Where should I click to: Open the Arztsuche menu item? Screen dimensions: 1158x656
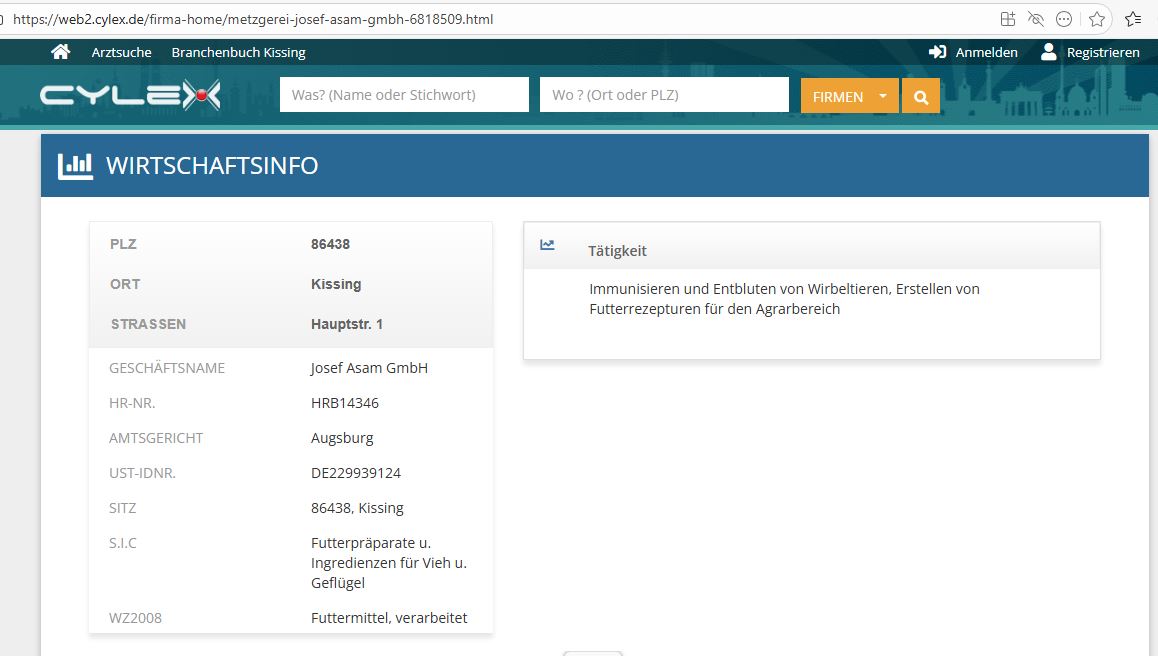click(x=121, y=52)
